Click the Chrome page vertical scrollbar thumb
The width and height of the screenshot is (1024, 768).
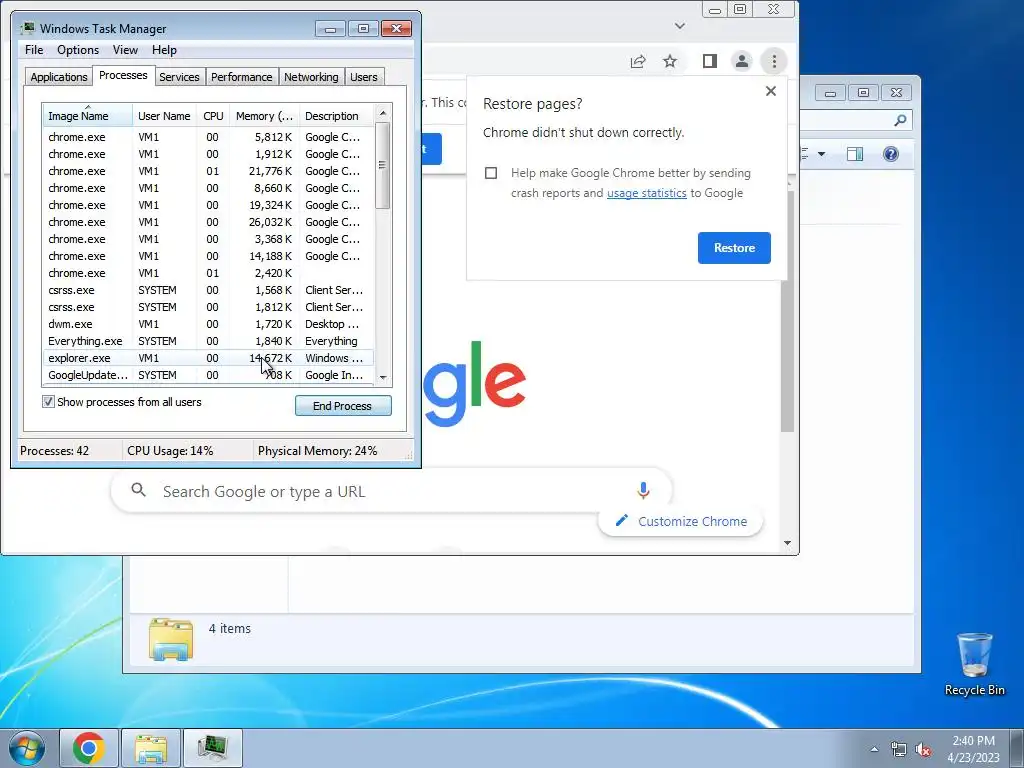(787, 311)
